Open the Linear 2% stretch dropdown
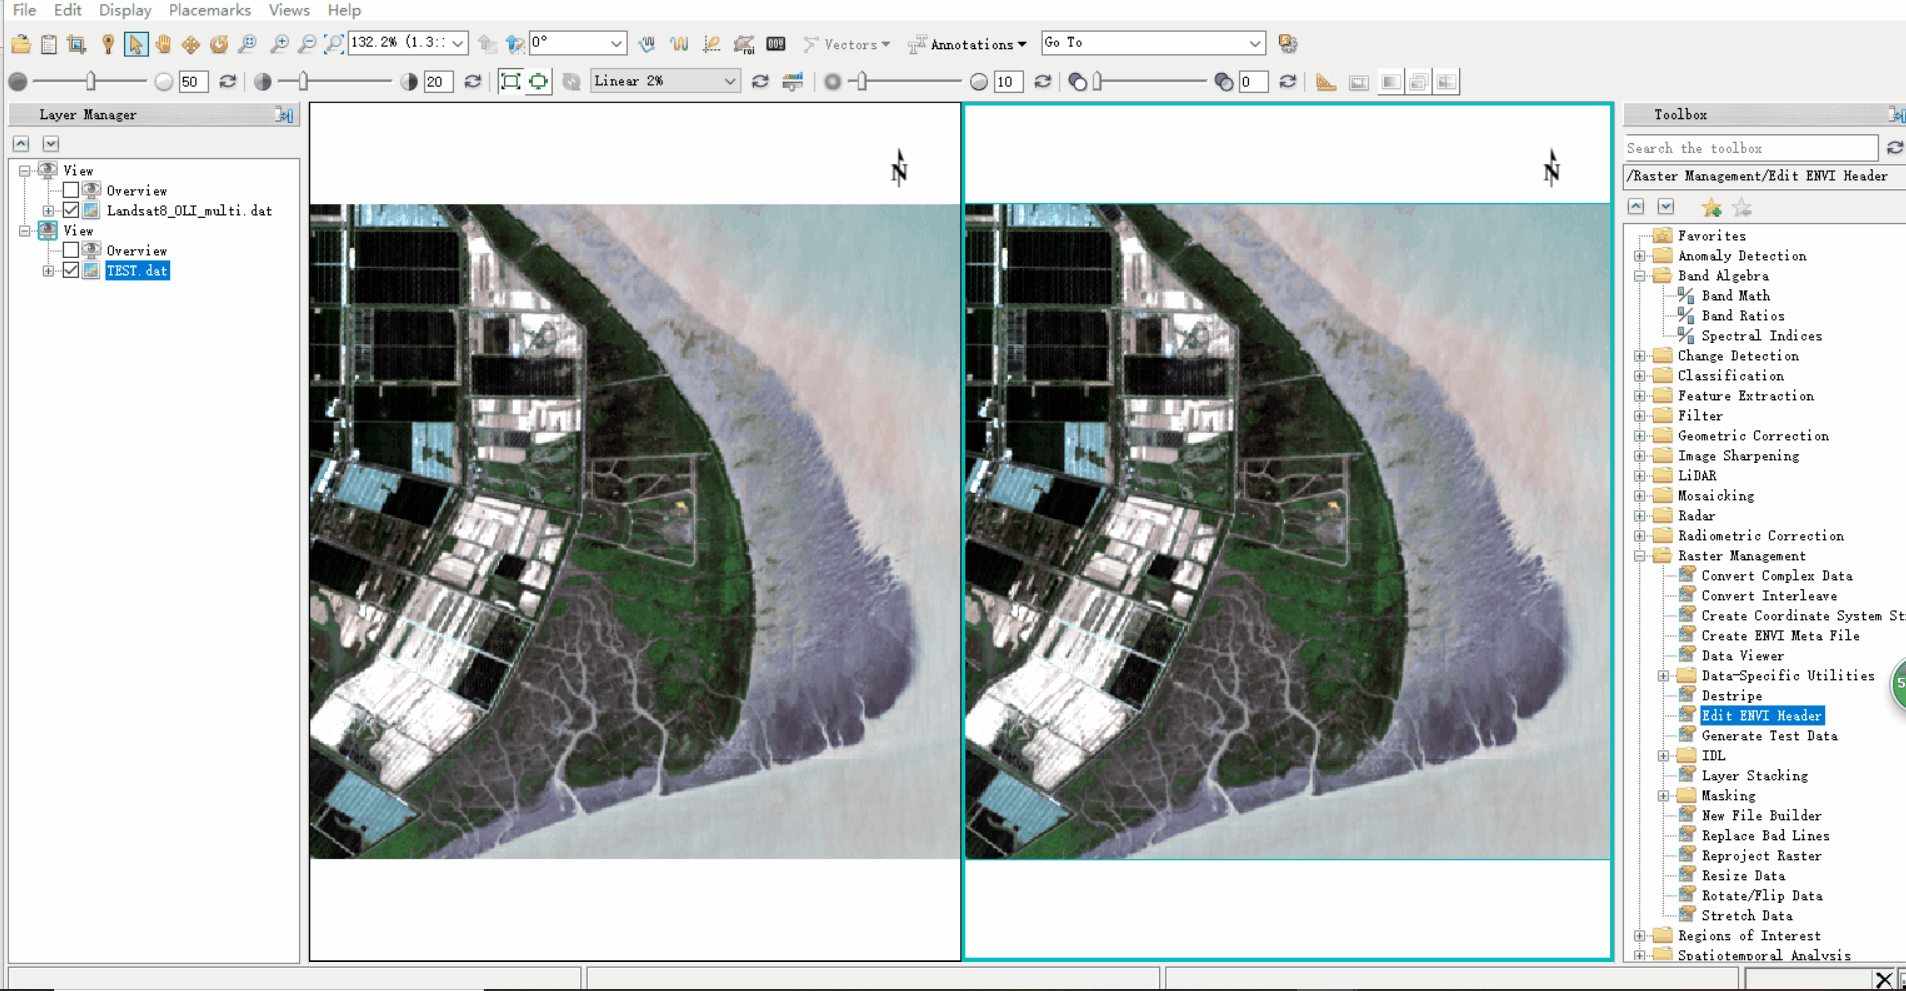This screenshot has height=991, width=1906. point(730,81)
